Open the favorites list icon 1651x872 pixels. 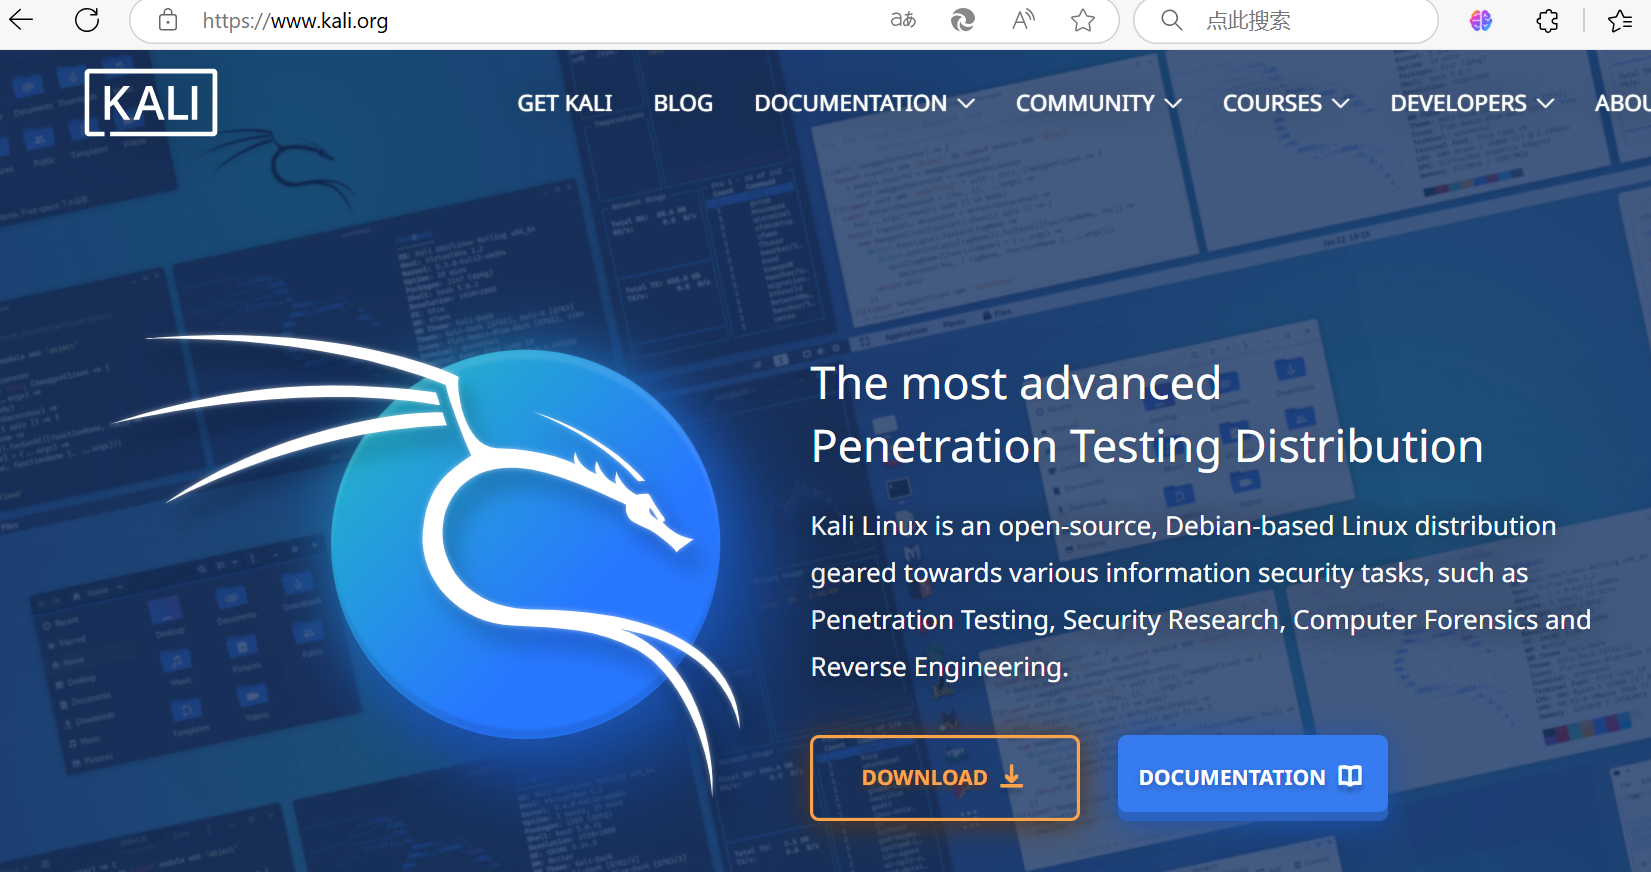pyautogui.click(x=1620, y=20)
